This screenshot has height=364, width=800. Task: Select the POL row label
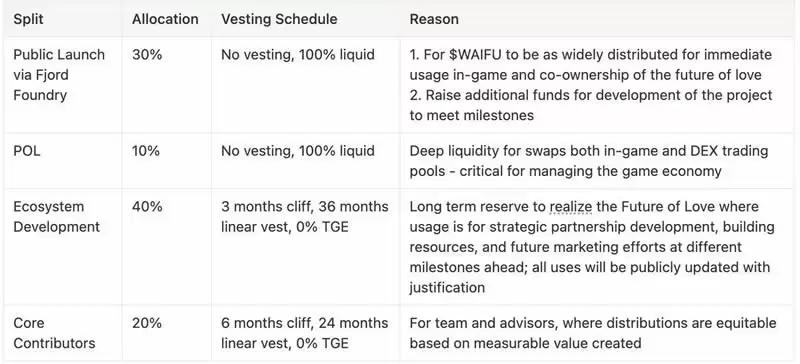click(27, 151)
